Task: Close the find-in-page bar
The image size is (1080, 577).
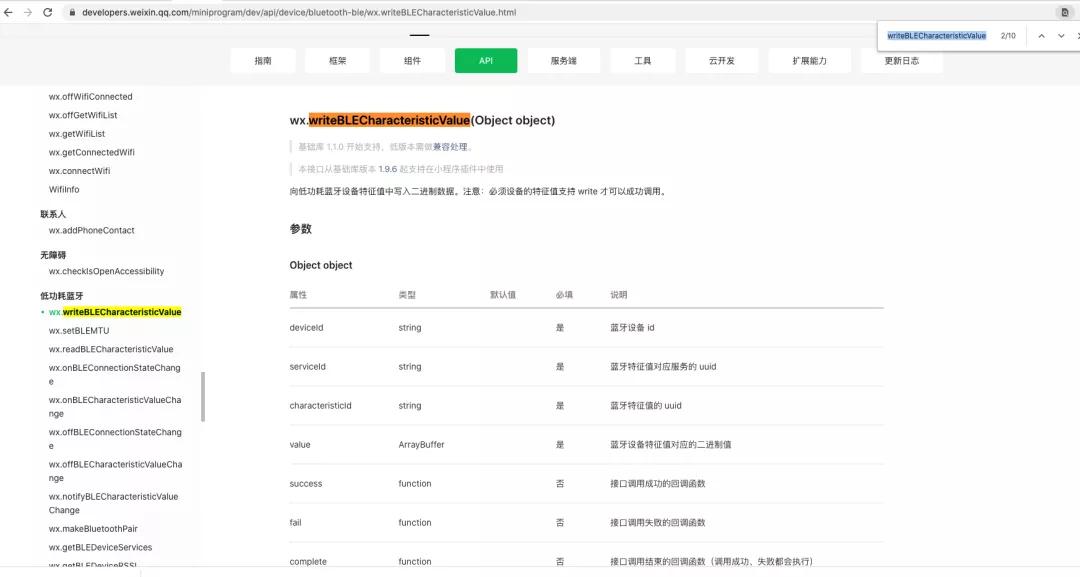Action: click(1078, 36)
